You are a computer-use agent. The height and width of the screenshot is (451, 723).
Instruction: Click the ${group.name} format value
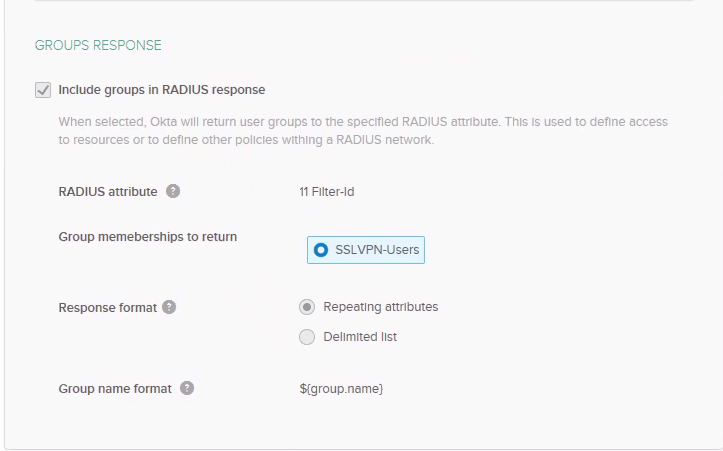[x=341, y=388]
